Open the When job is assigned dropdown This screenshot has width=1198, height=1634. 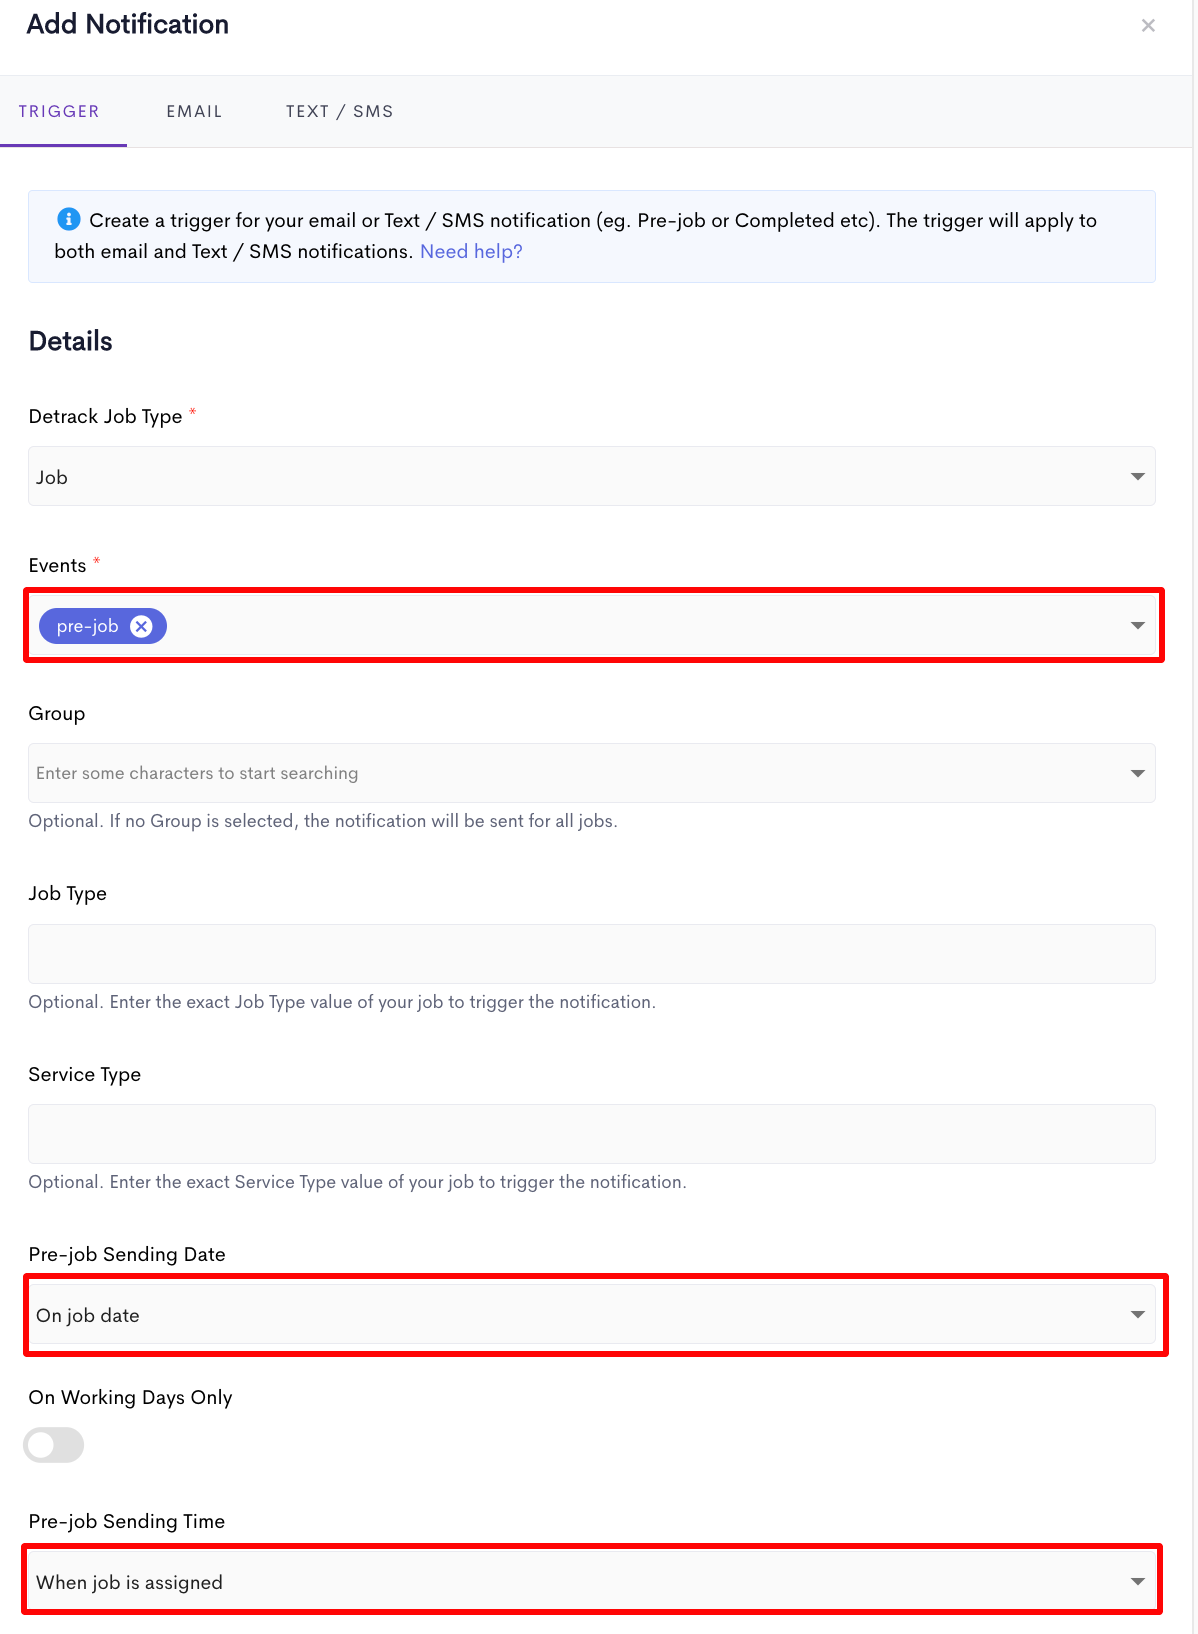592,1582
